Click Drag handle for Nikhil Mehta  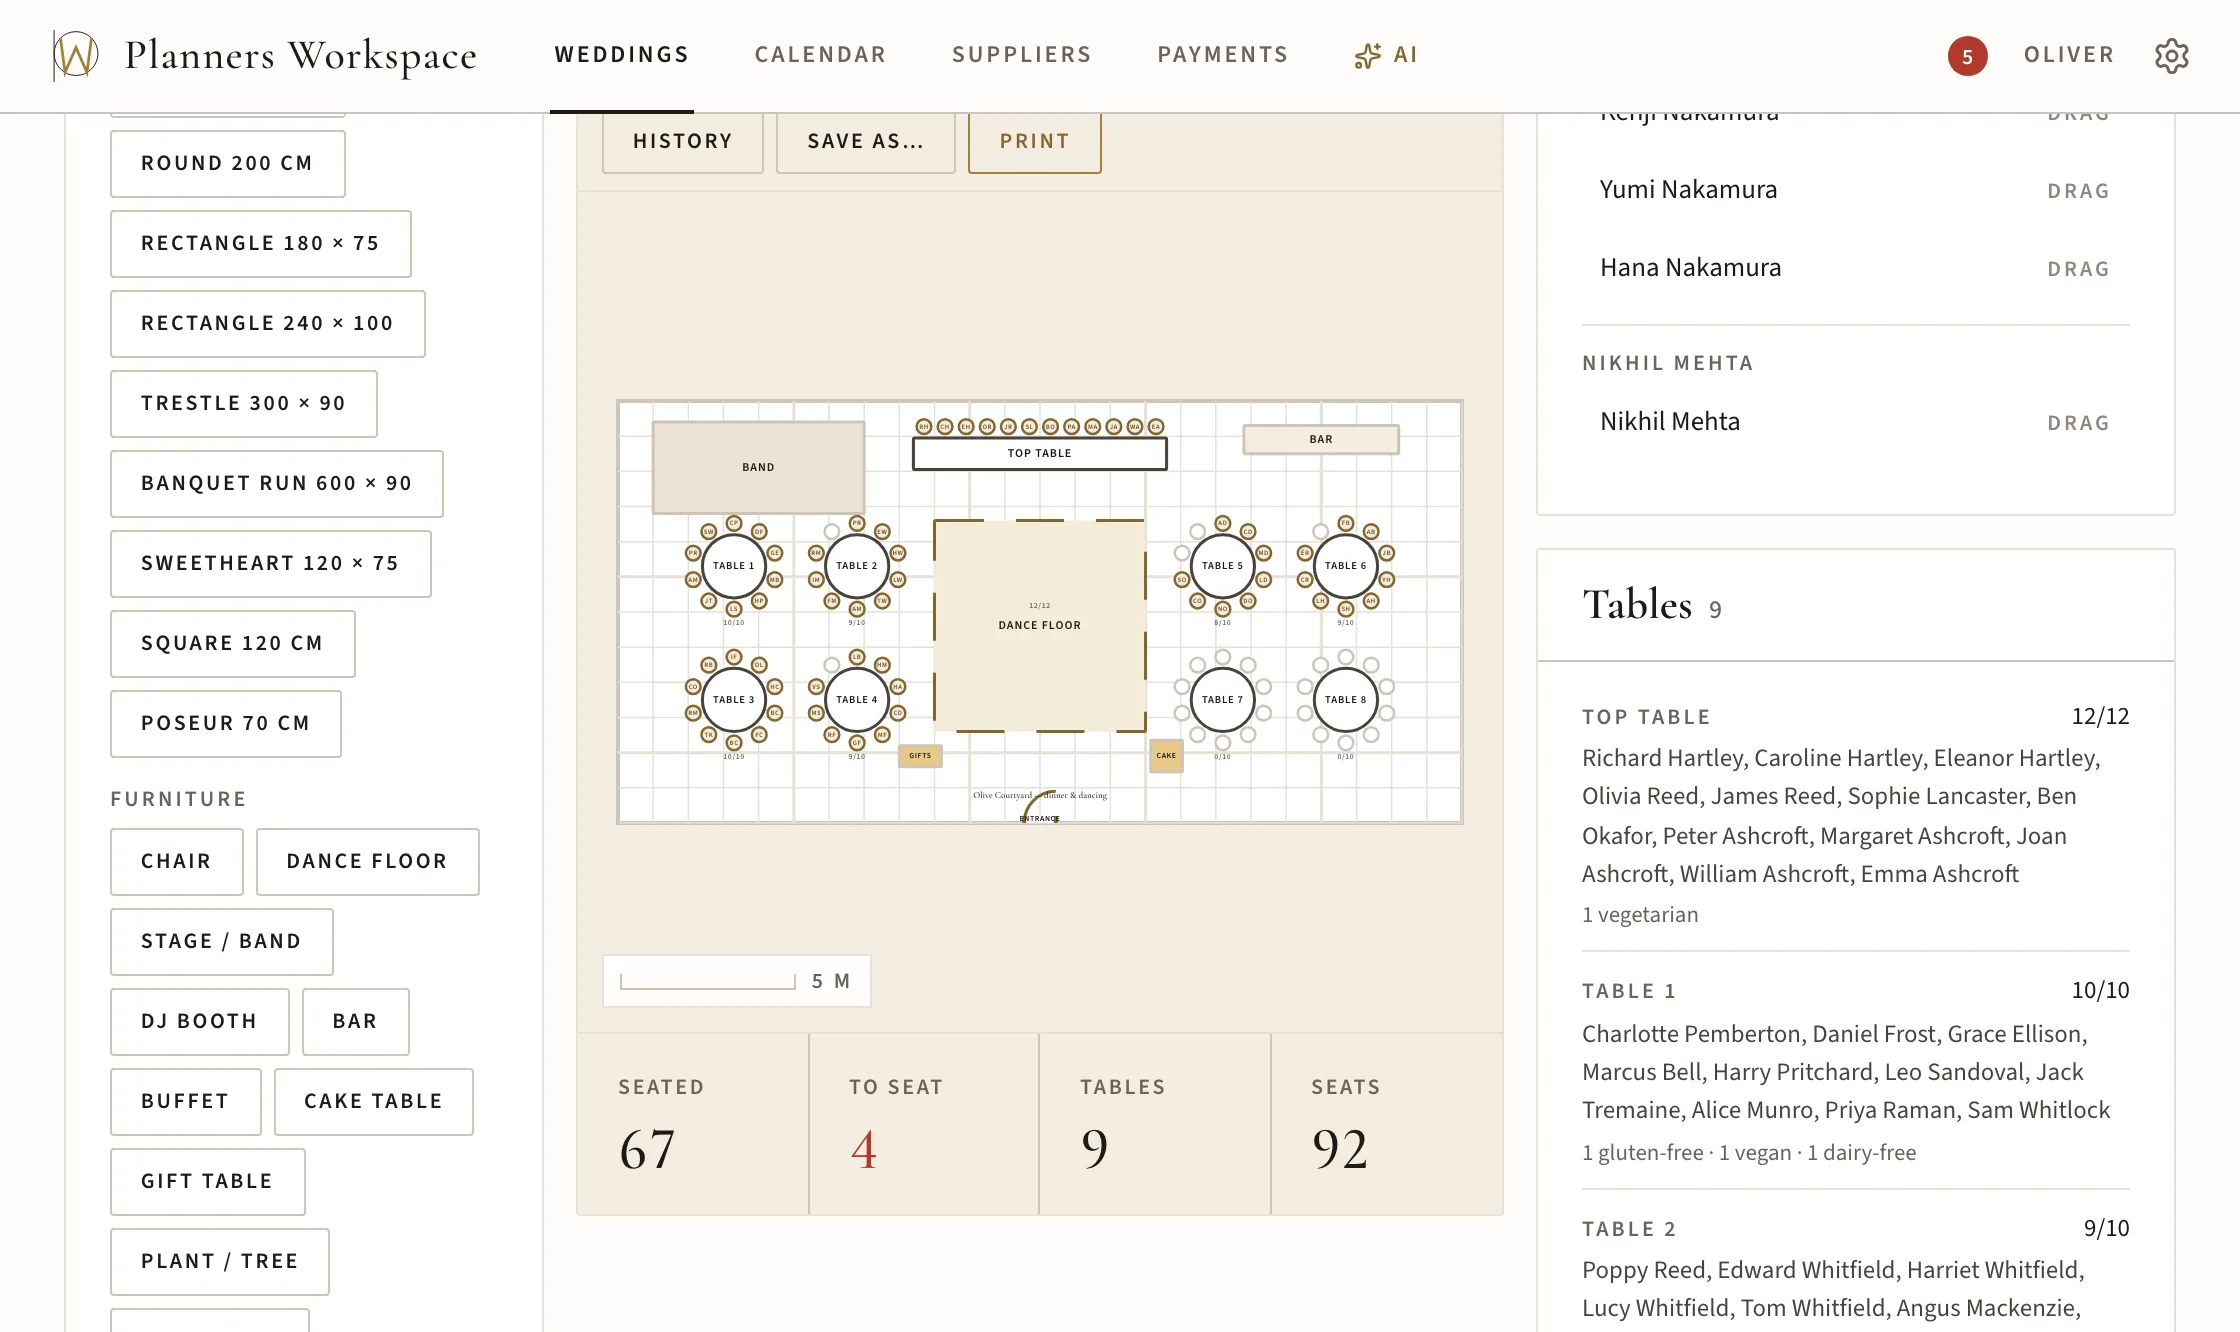click(2079, 423)
